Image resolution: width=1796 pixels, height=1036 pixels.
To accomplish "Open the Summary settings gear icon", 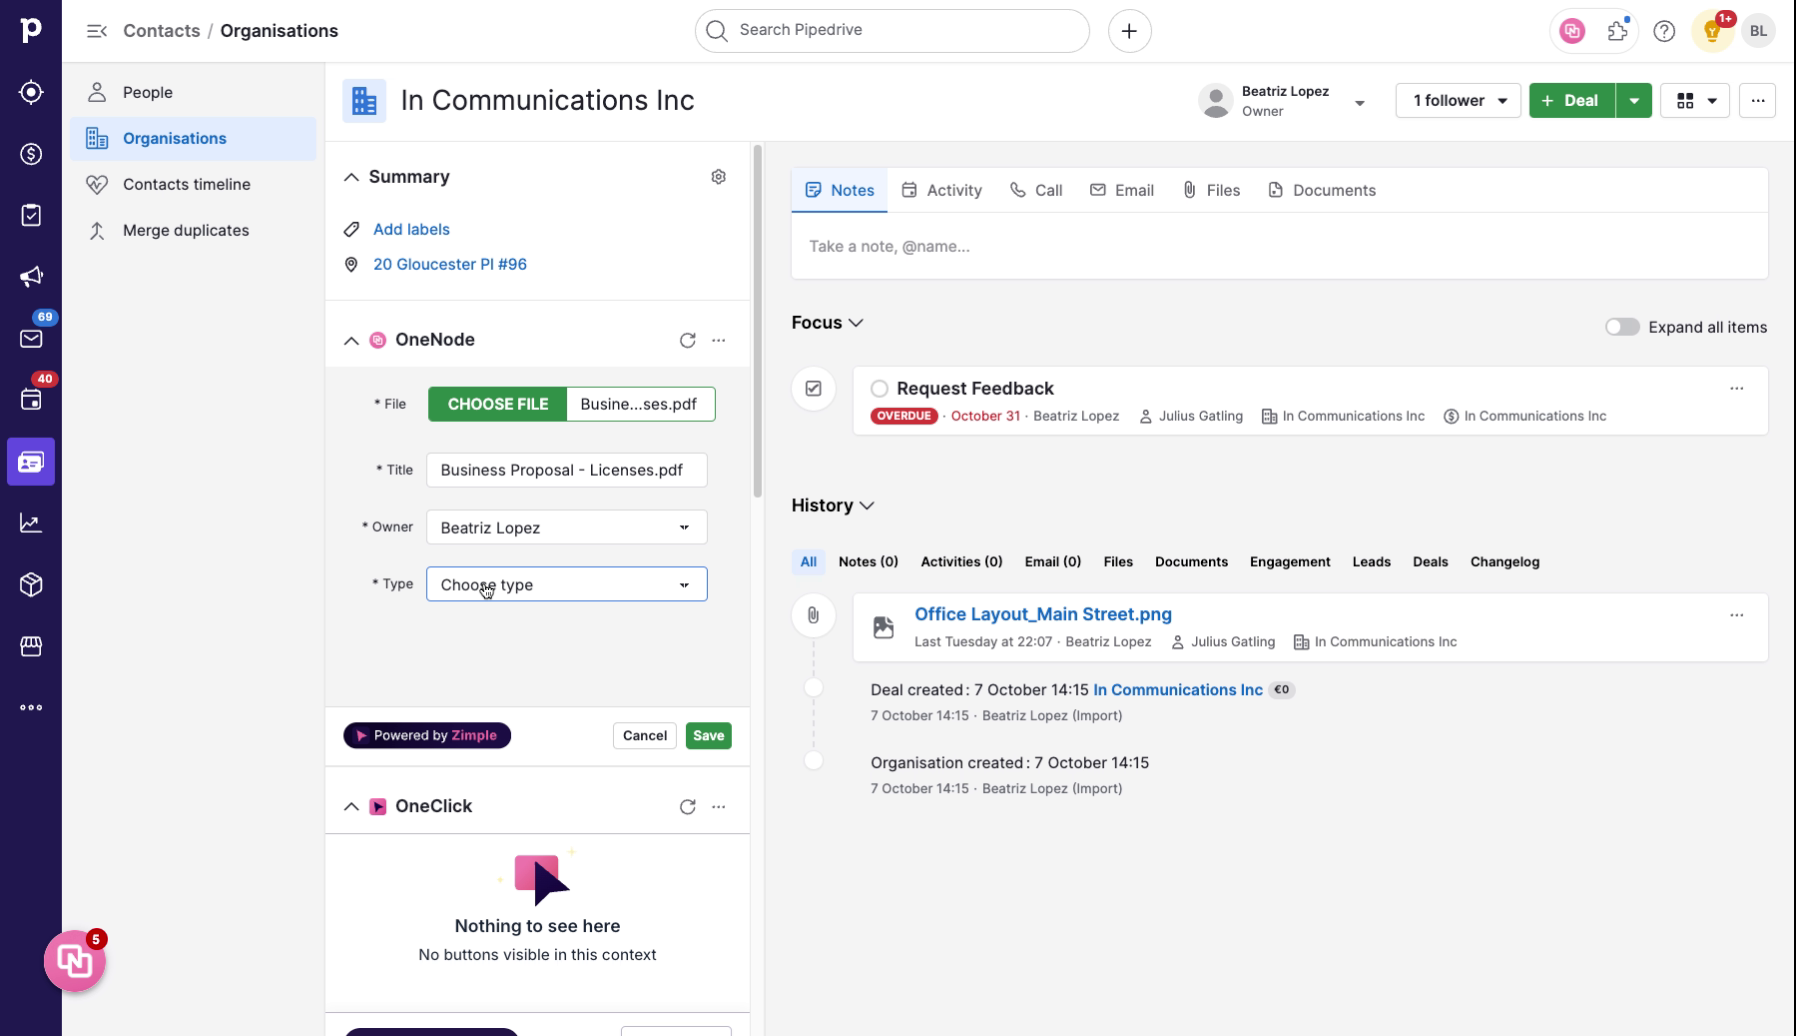I will tap(718, 177).
